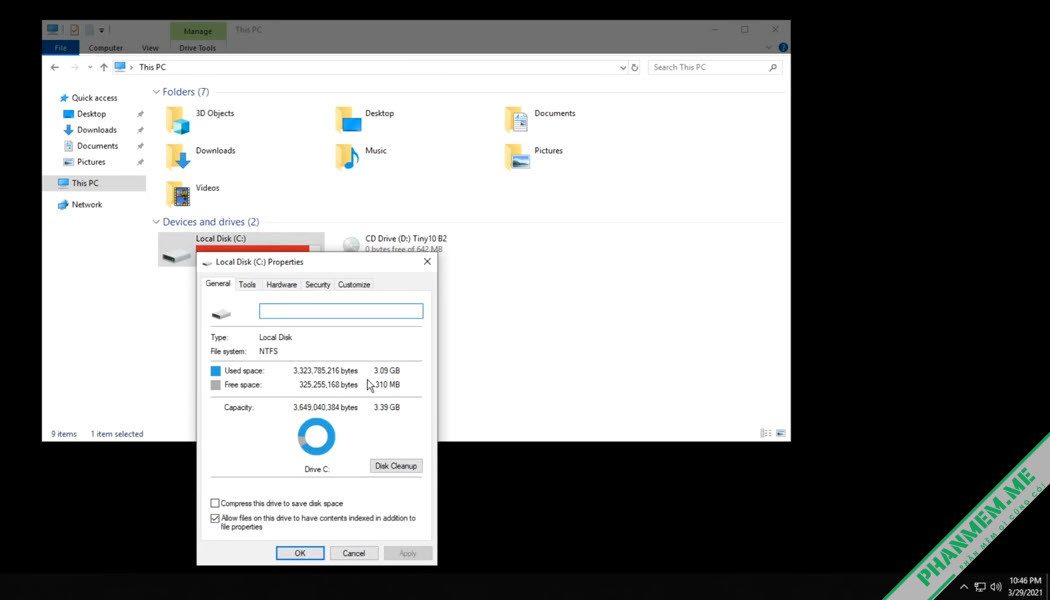Click the Manage contextual tab
The height and width of the screenshot is (600, 1050).
[x=198, y=31]
